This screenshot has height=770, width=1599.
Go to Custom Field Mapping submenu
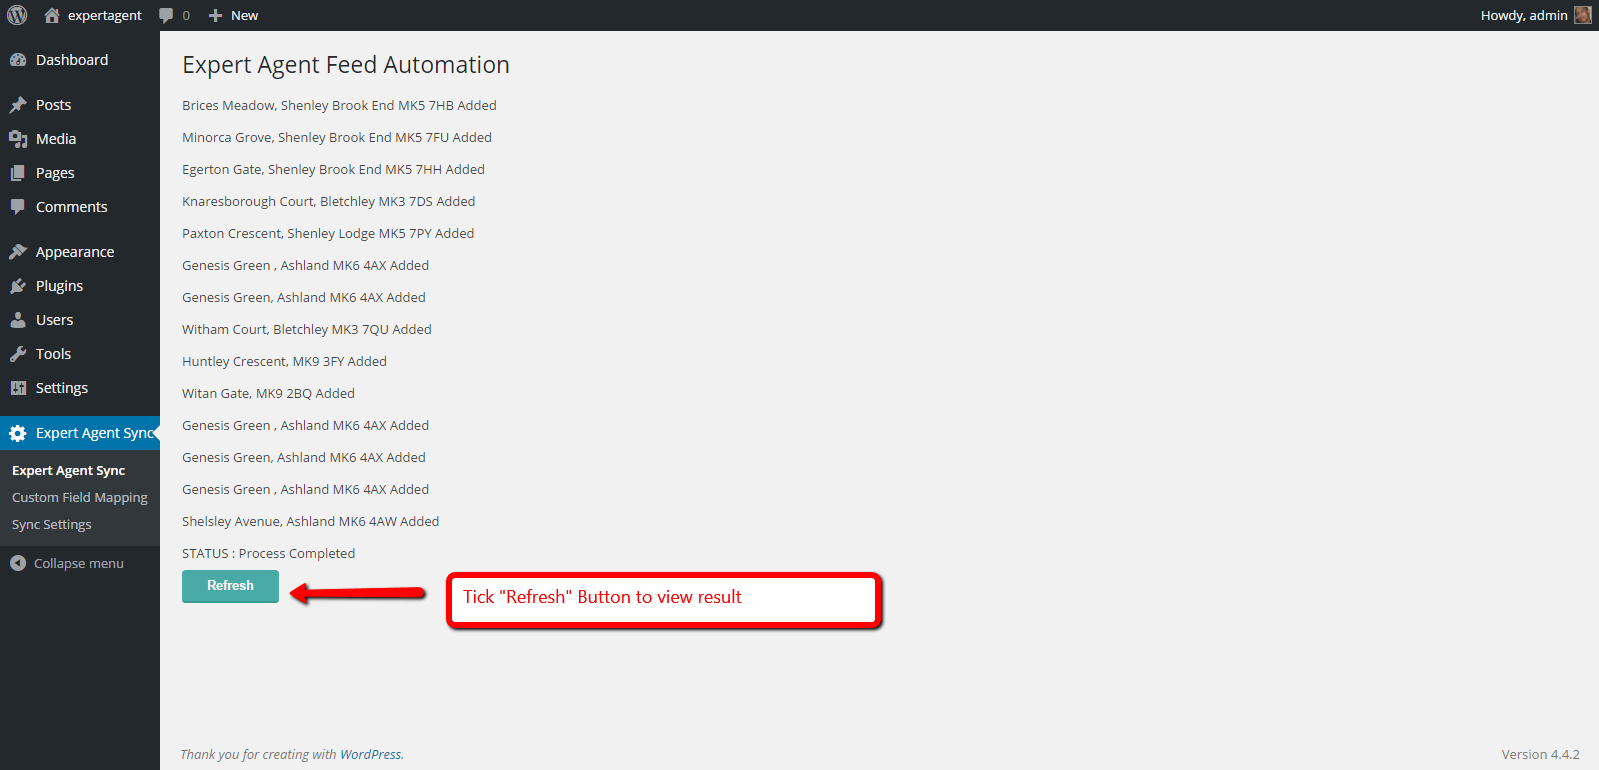80,497
